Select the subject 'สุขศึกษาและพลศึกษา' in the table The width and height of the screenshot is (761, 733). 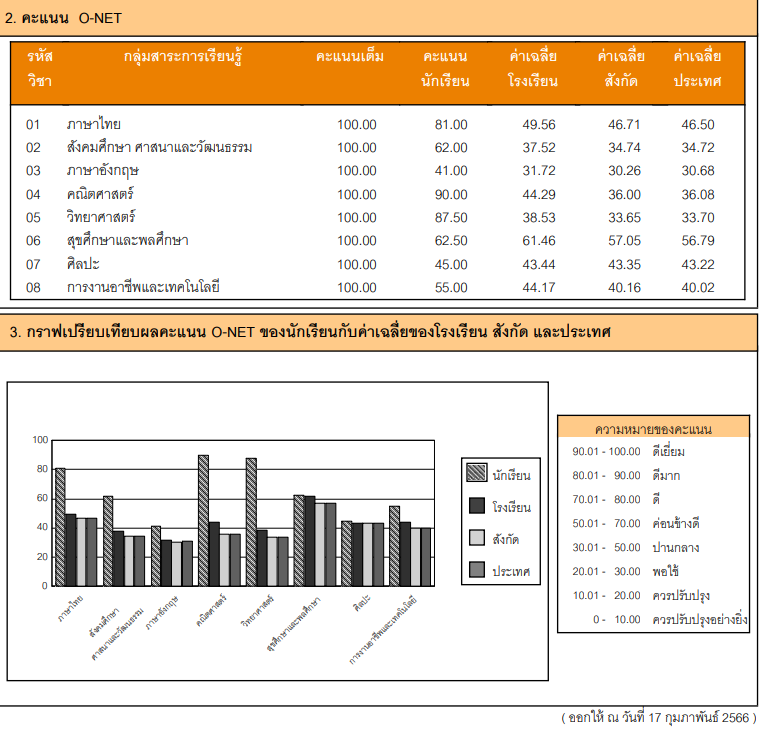click(x=128, y=240)
